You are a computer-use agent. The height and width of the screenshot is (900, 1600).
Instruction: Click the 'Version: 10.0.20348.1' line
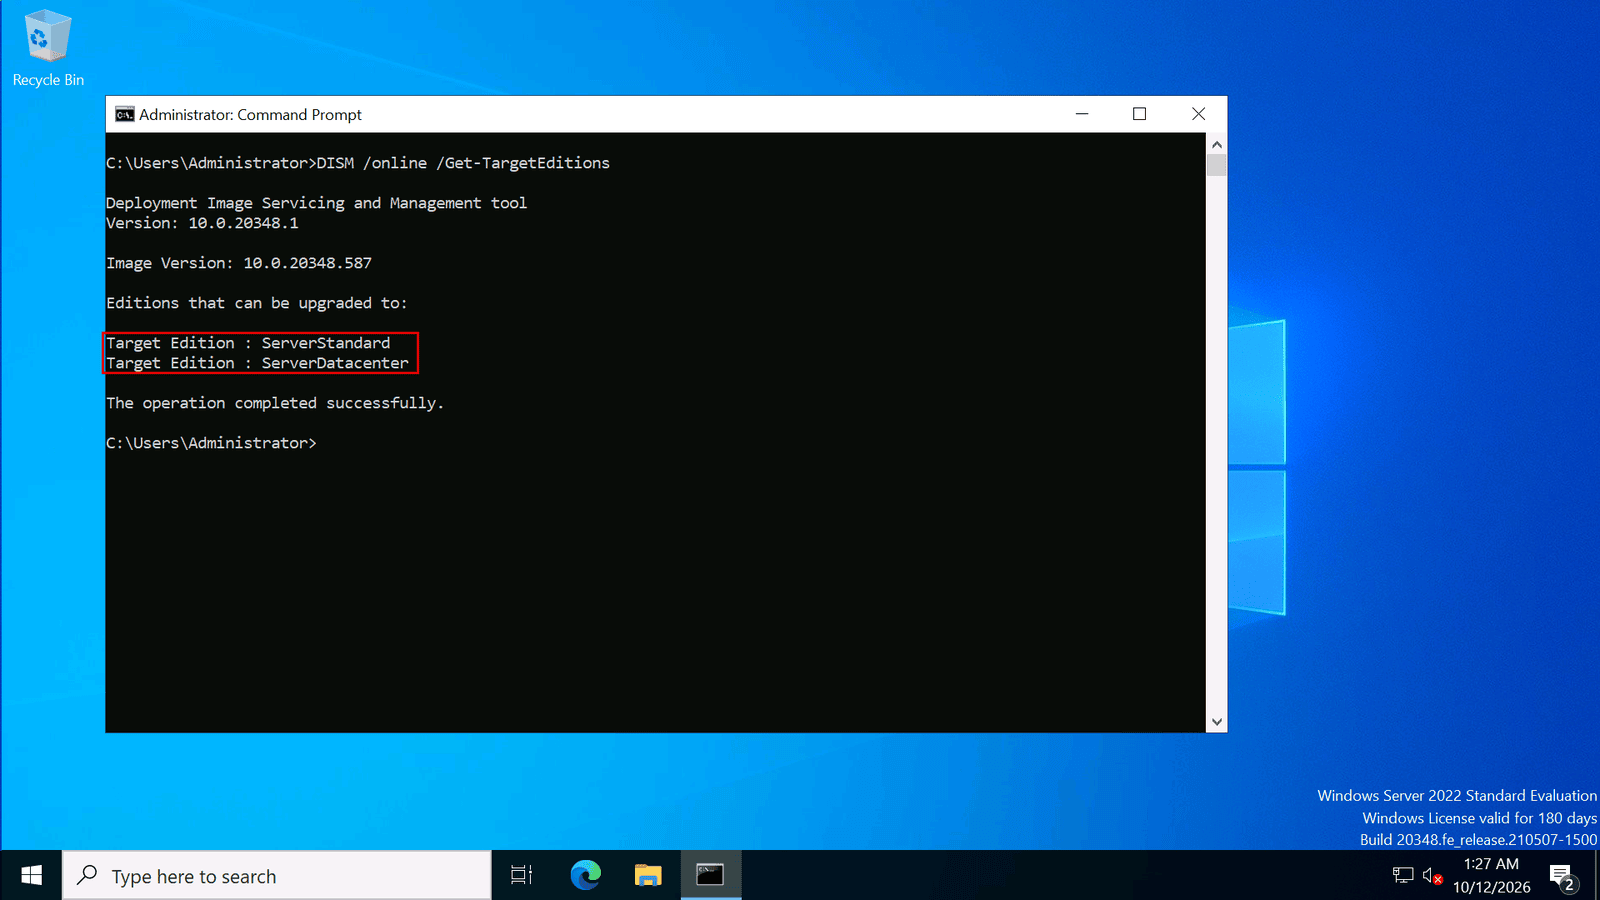click(x=202, y=223)
